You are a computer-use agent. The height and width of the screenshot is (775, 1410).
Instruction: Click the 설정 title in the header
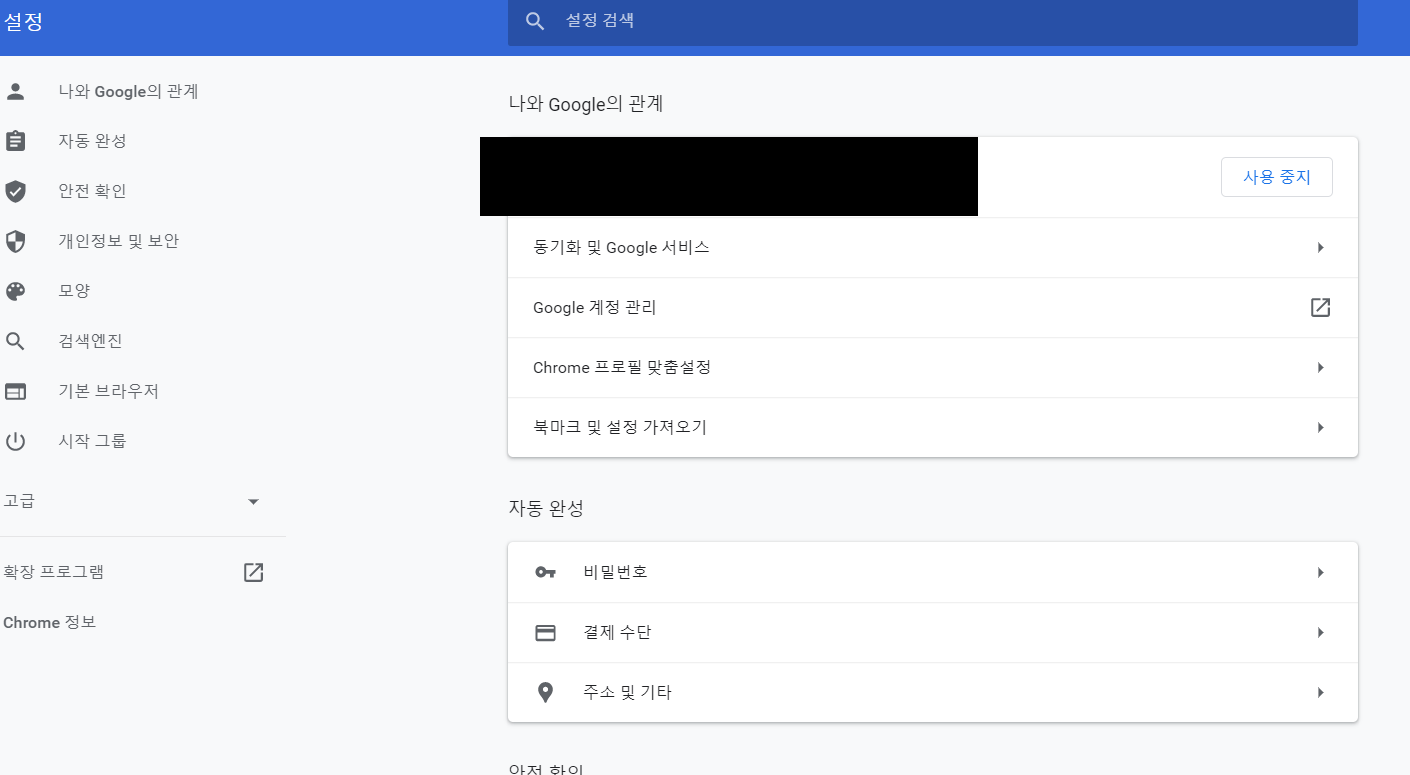[23, 21]
